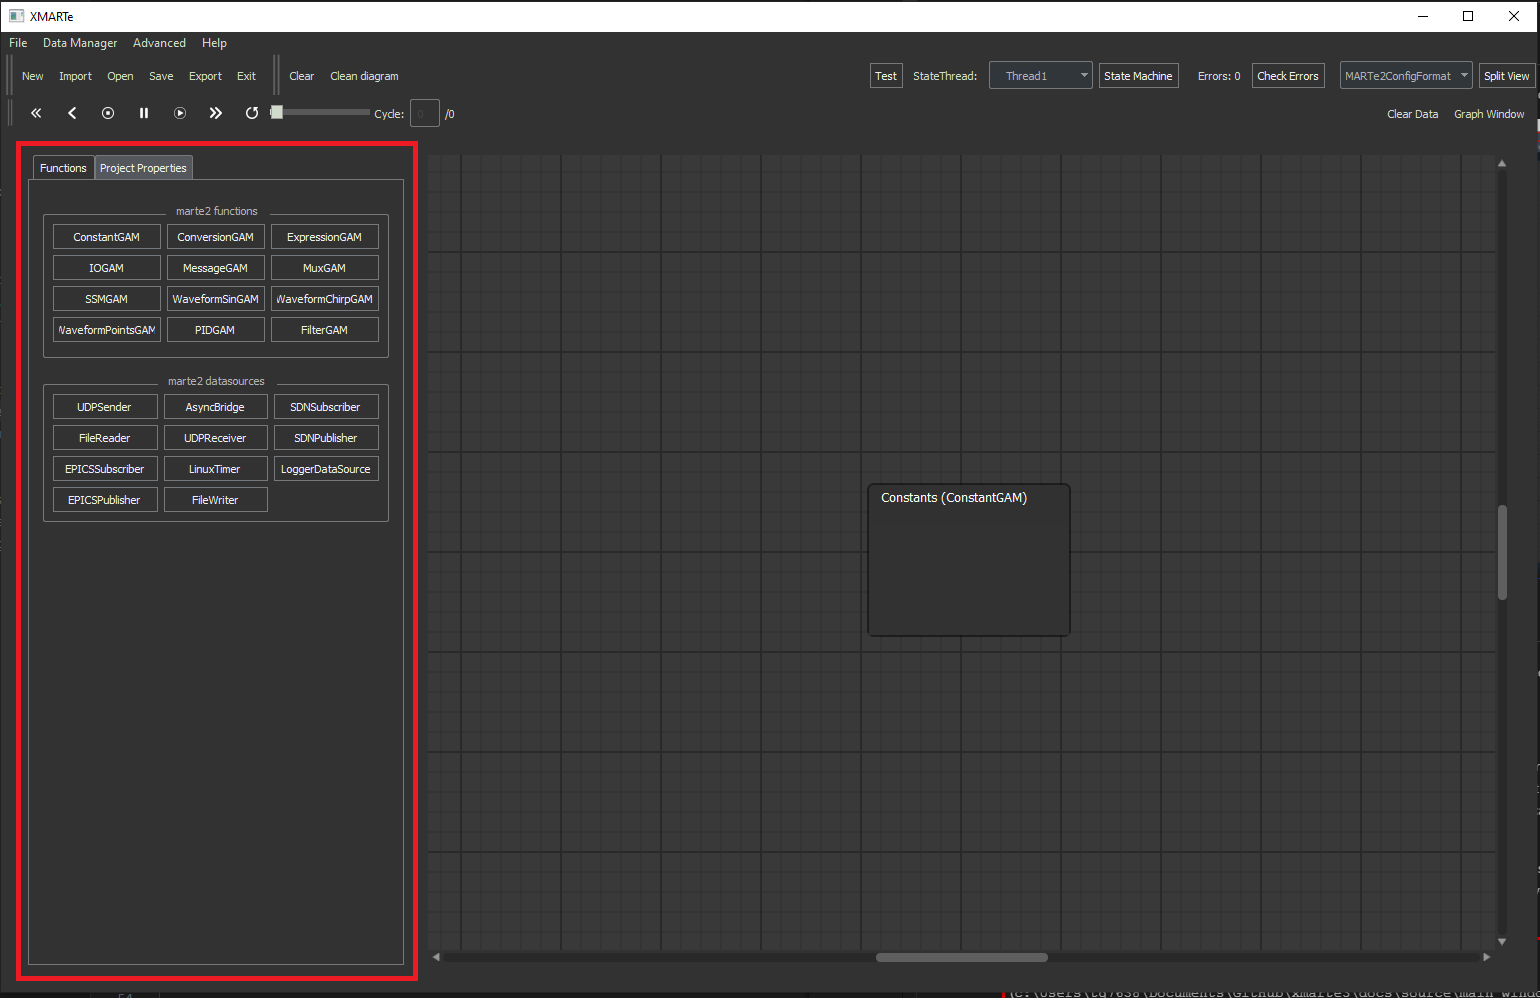Click the reset loop arrow icon
This screenshot has height=998, width=1540.
pyautogui.click(x=252, y=113)
